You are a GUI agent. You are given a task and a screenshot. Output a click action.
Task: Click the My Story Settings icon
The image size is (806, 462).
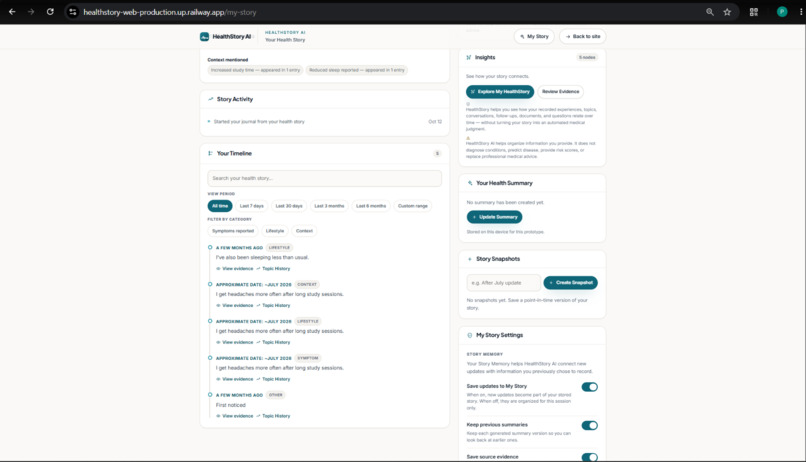[470, 335]
